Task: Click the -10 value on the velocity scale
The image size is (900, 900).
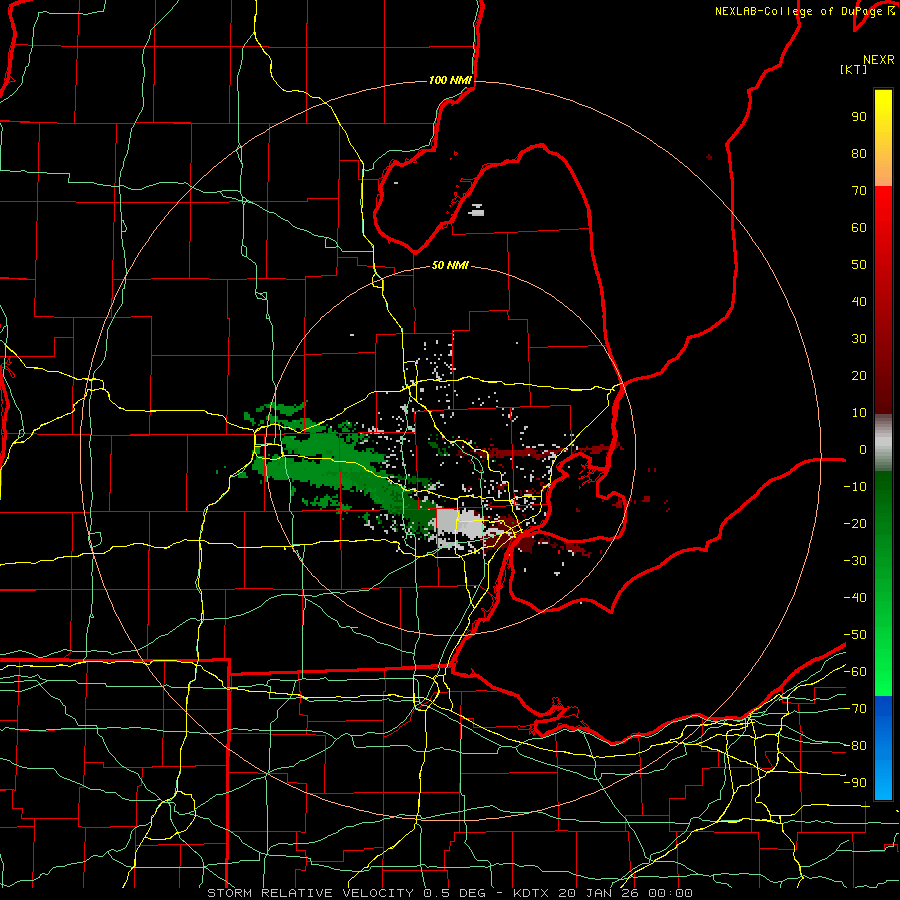Action: 855,487
